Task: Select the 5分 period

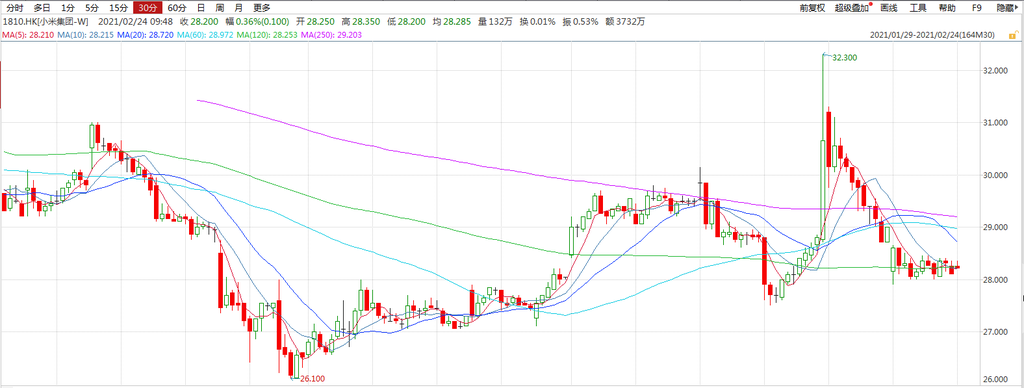Action: (x=92, y=8)
